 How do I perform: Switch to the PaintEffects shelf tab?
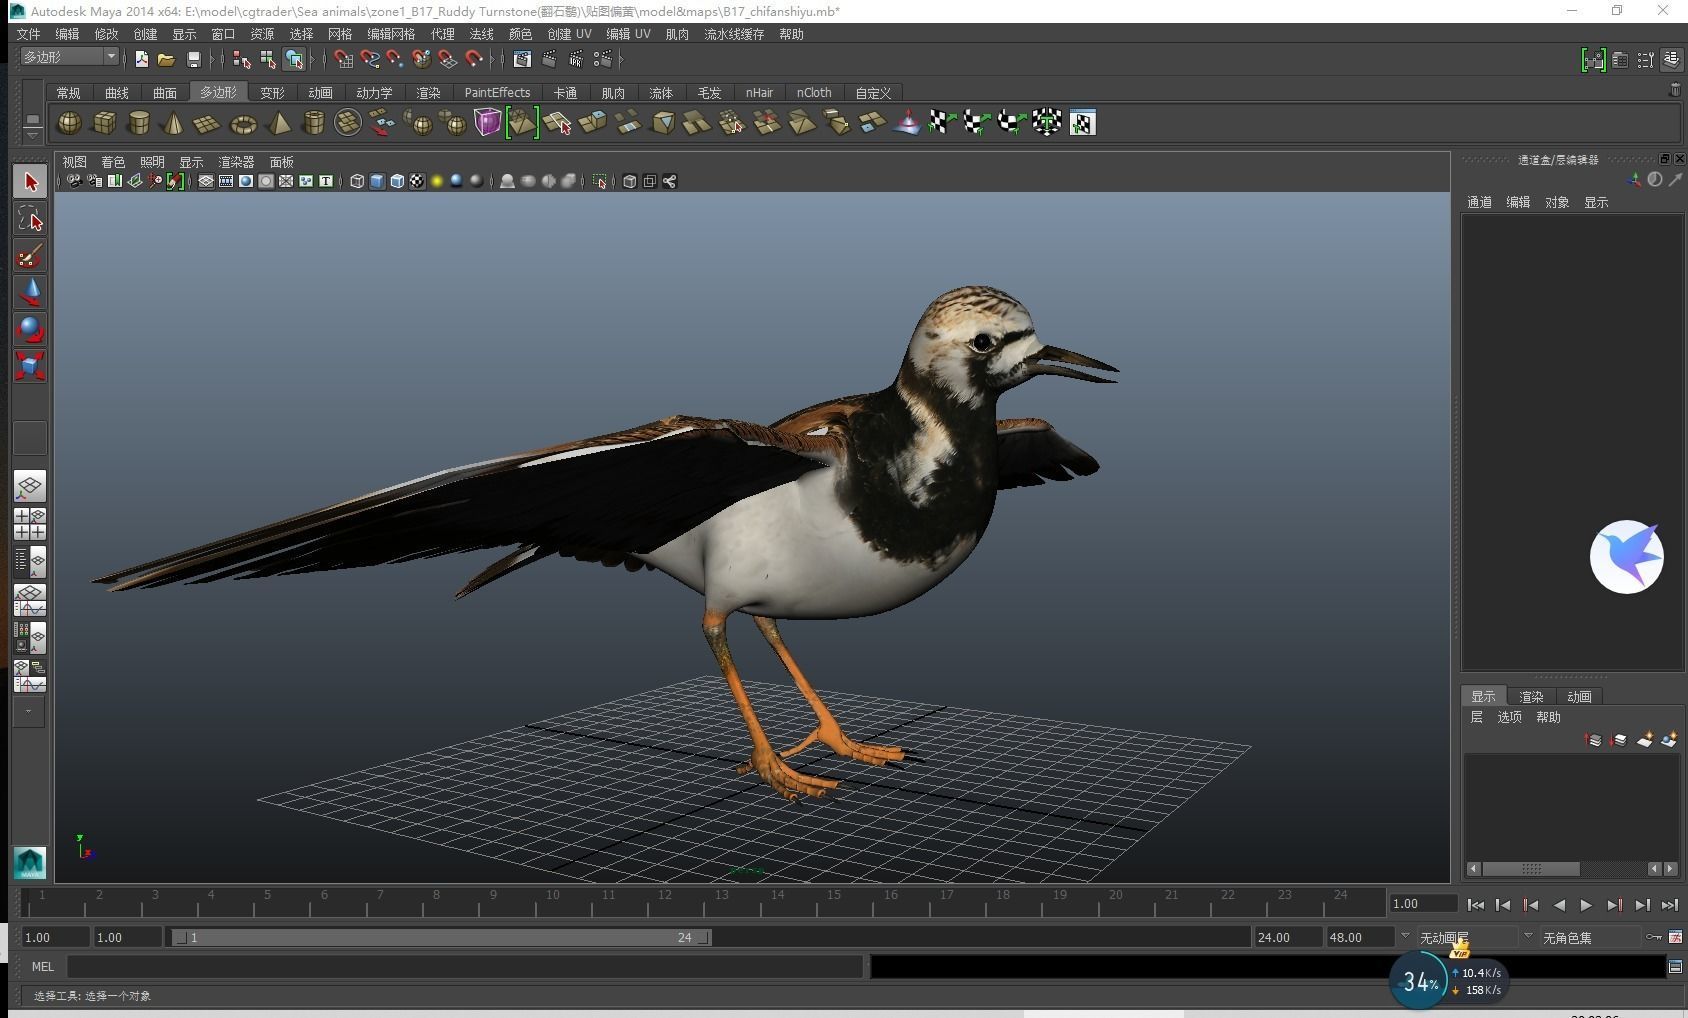tap(497, 92)
